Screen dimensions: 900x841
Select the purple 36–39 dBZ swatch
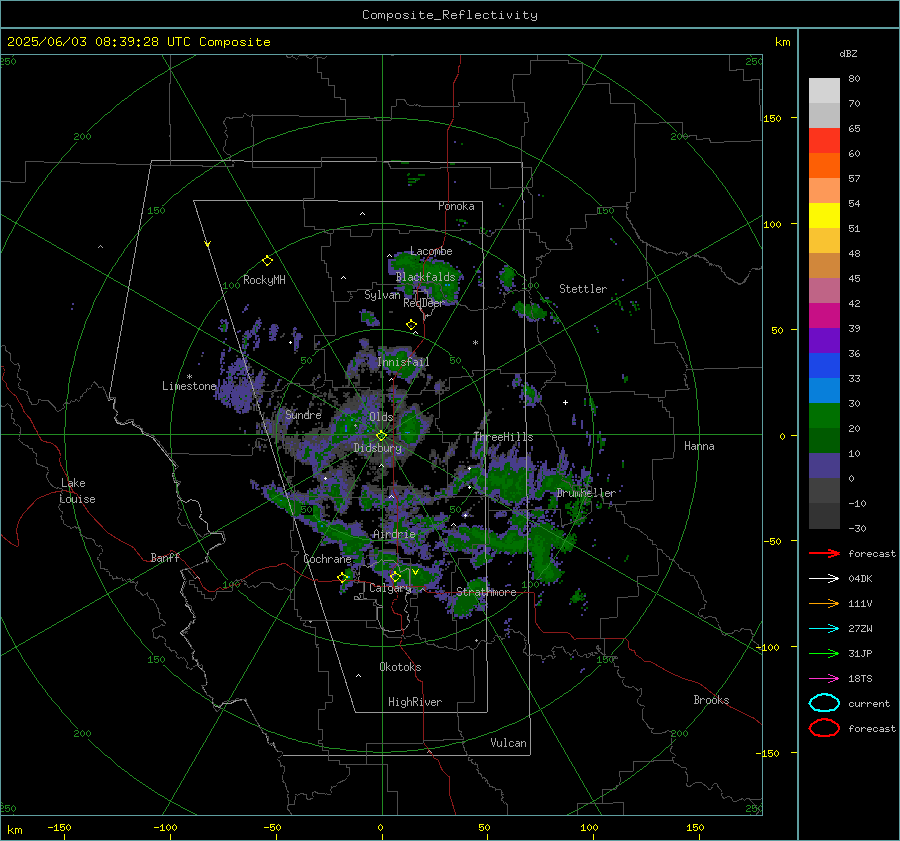824,341
